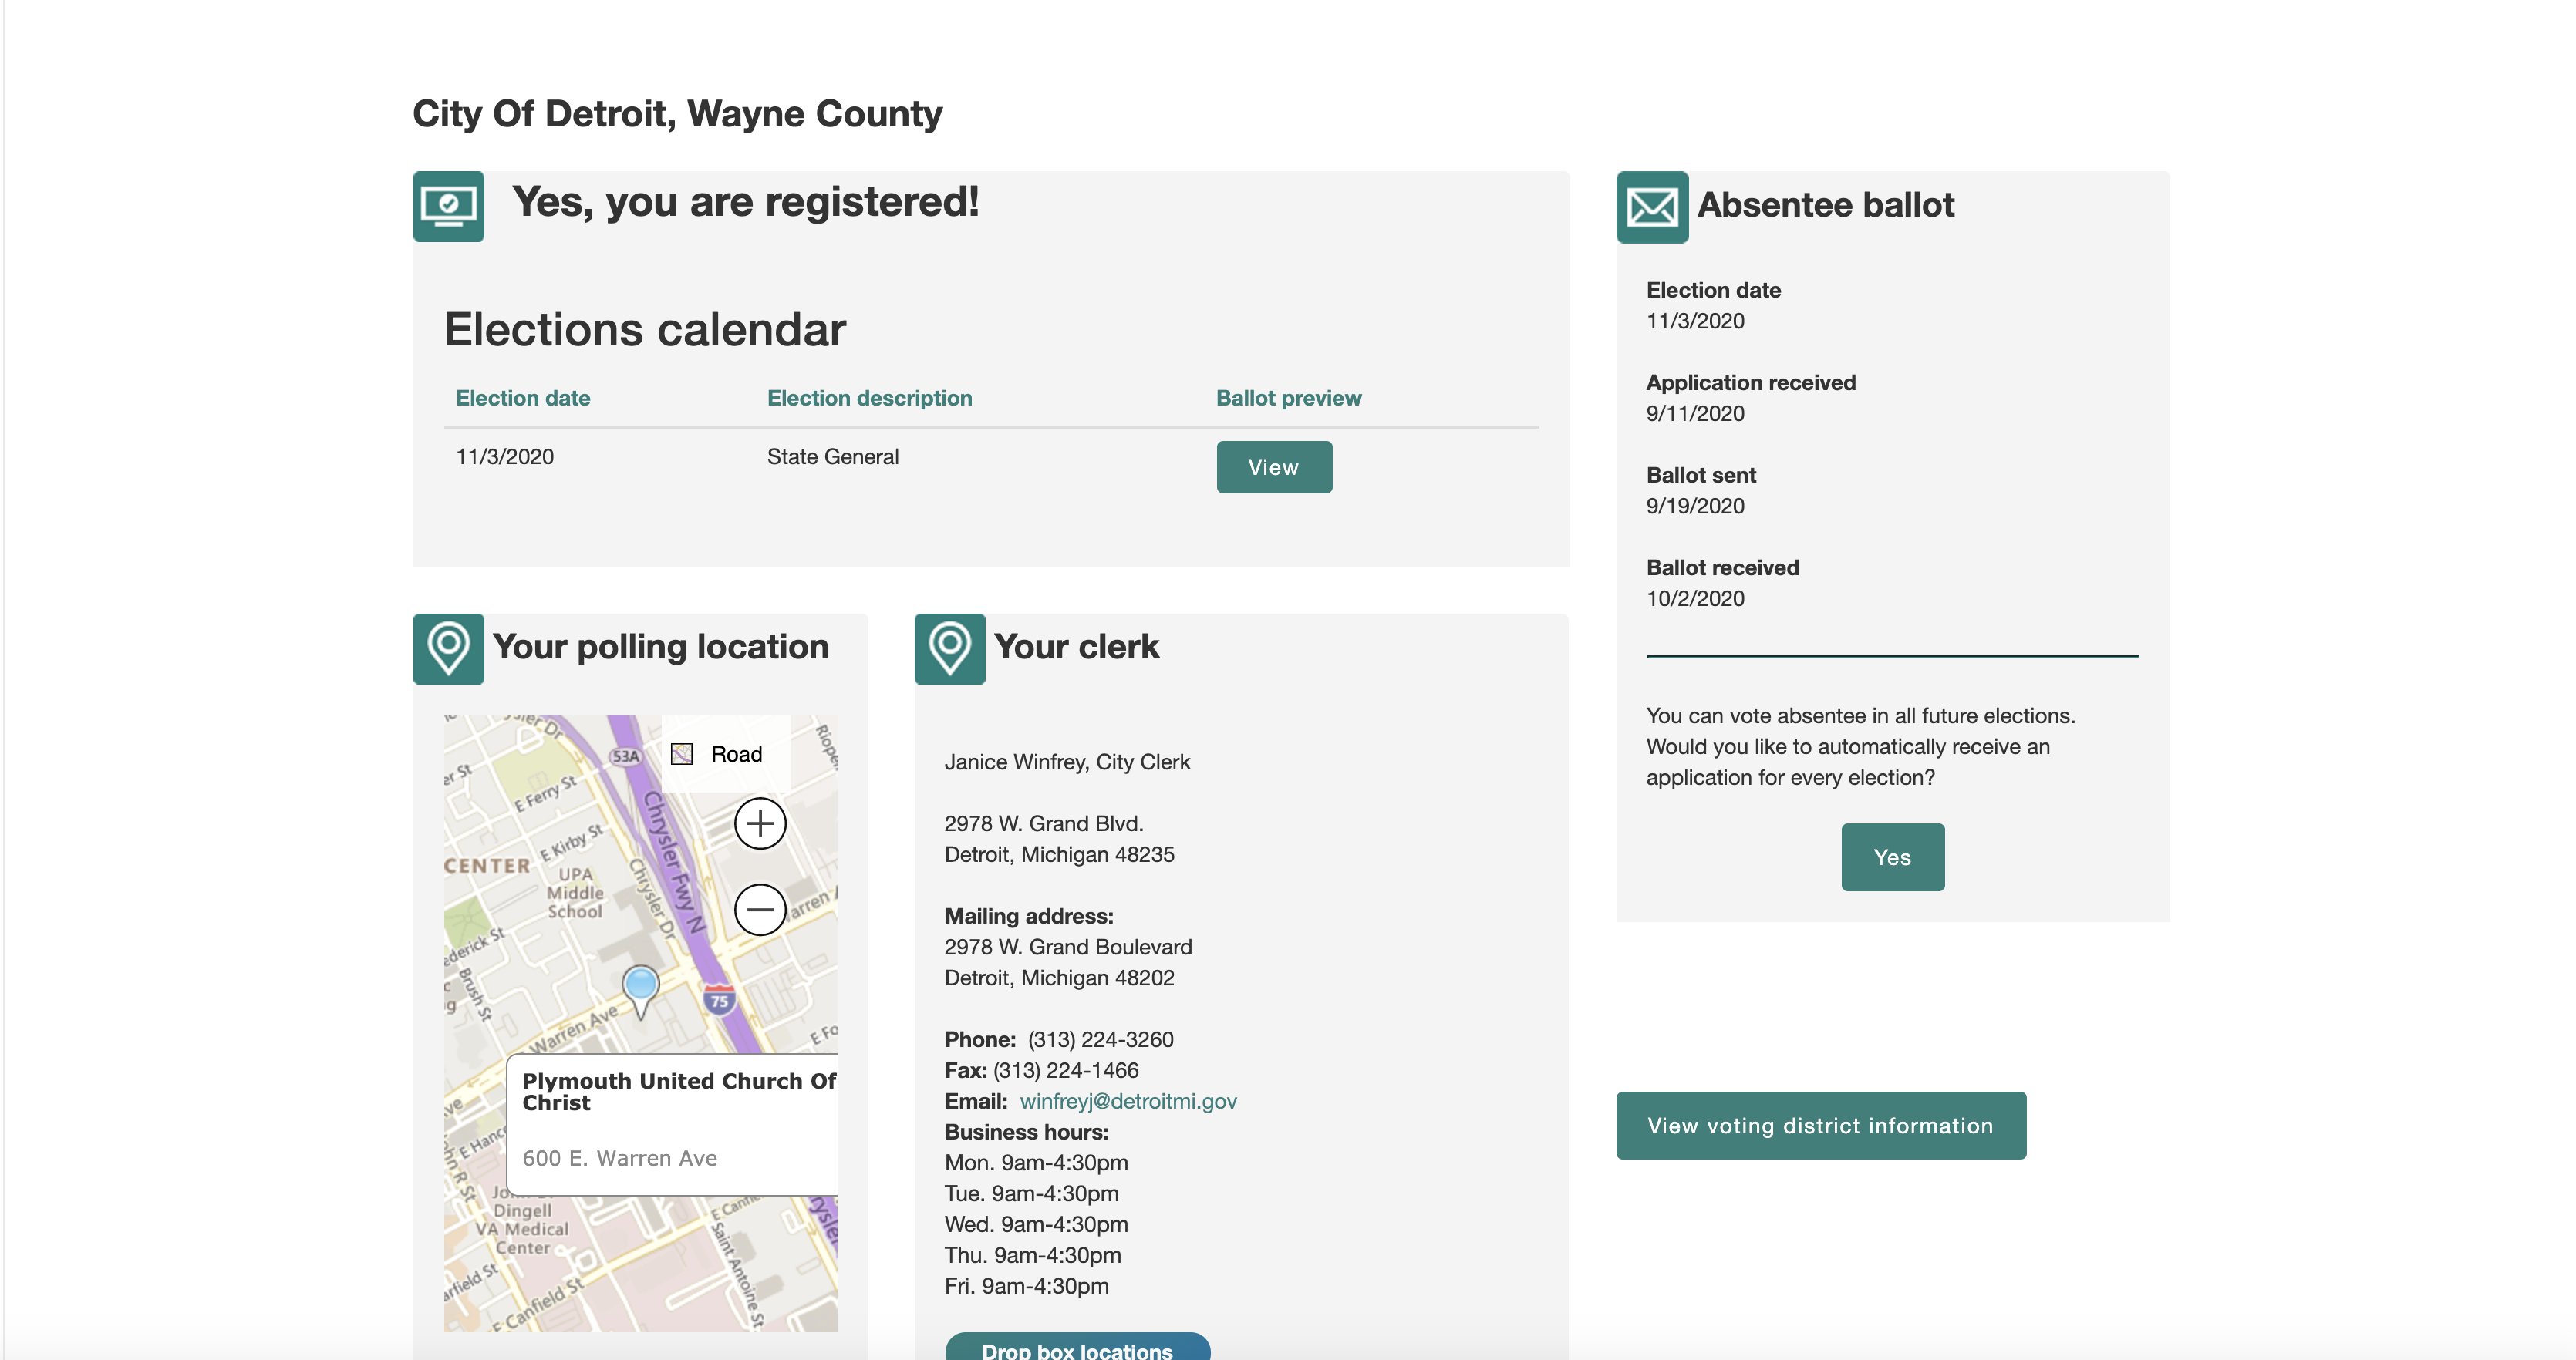This screenshot has height=1360, width=2576.
Task: Click the absentee ballot envelope icon
Action: (1652, 207)
